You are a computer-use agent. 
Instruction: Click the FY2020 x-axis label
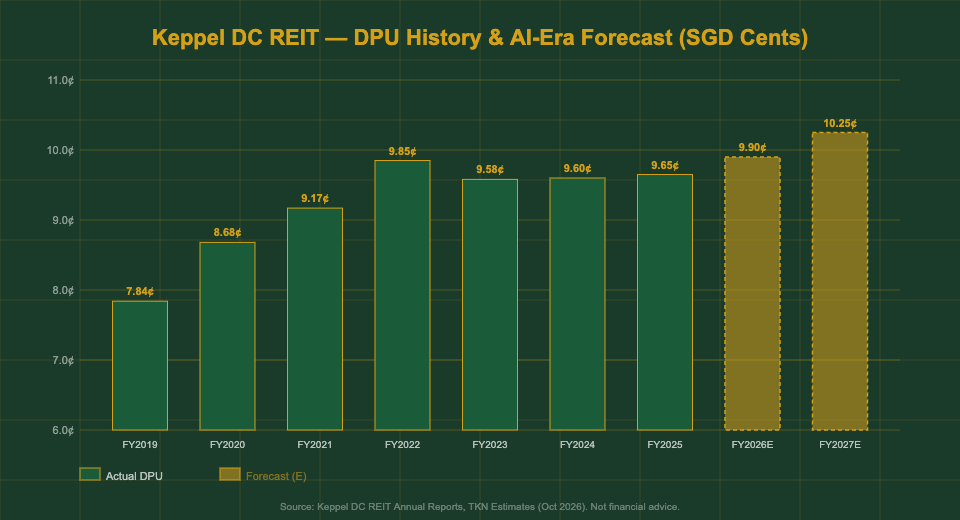pyautogui.click(x=227, y=445)
